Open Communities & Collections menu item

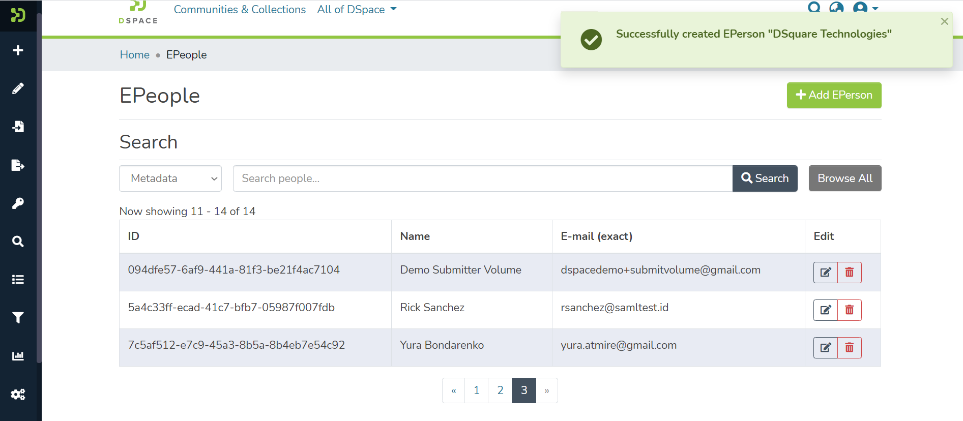coord(240,9)
